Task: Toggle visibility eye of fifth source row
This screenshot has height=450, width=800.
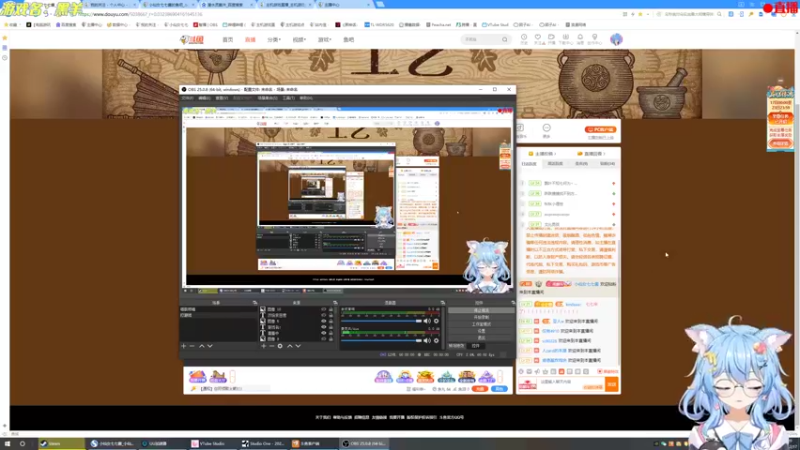Action: tap(323, 333)
